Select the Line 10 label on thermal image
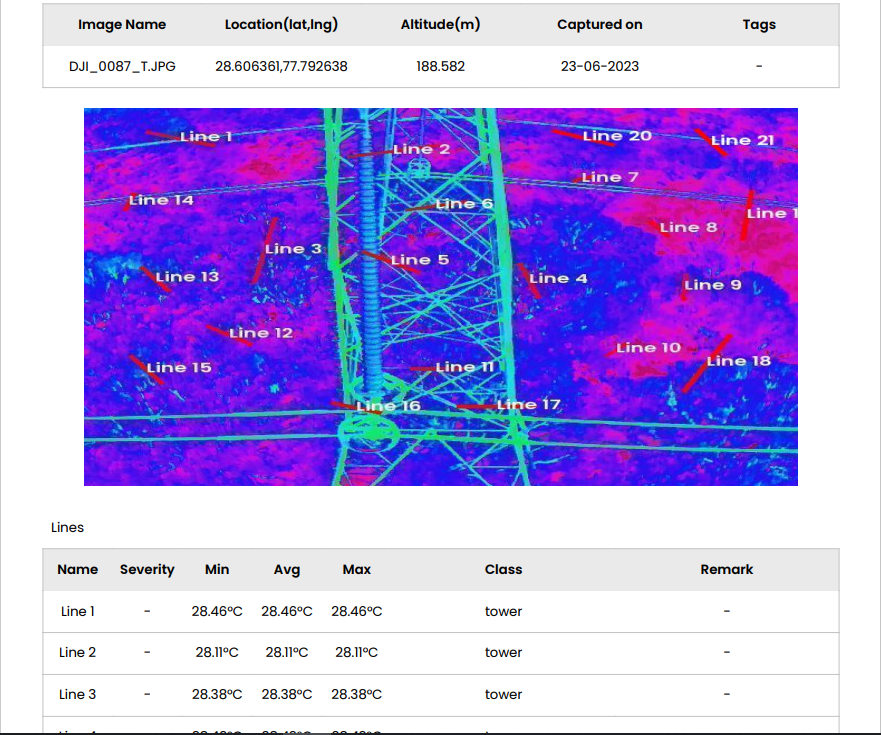The height and width of the screenshot is (735, 881). (x=648, y=348)
